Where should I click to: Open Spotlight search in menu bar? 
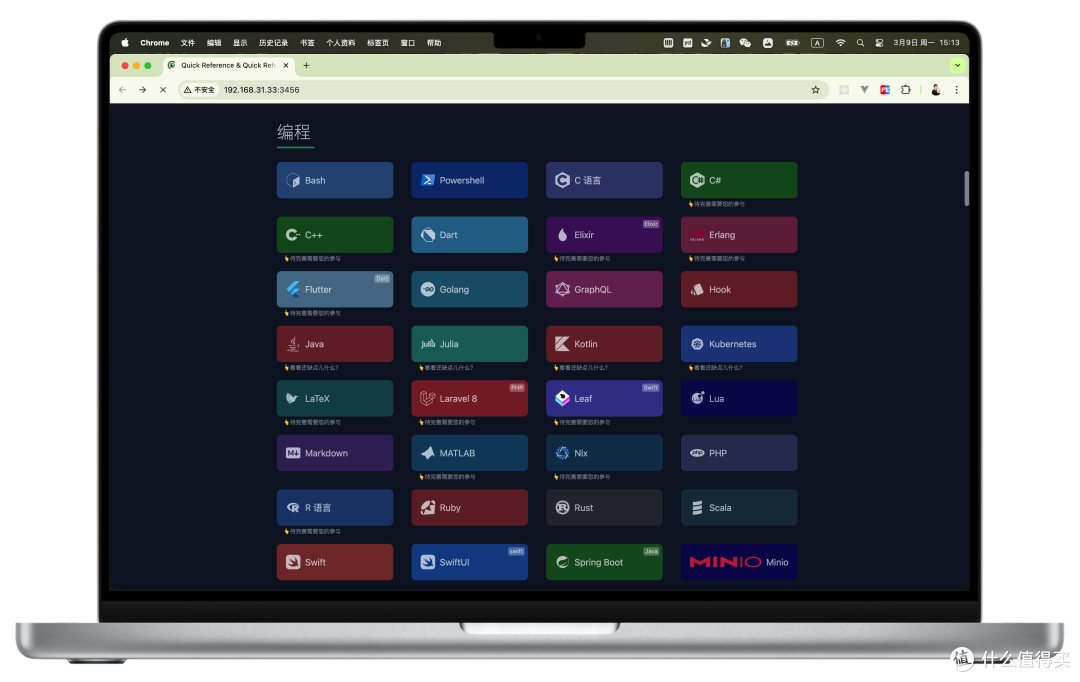click(860, 43)
